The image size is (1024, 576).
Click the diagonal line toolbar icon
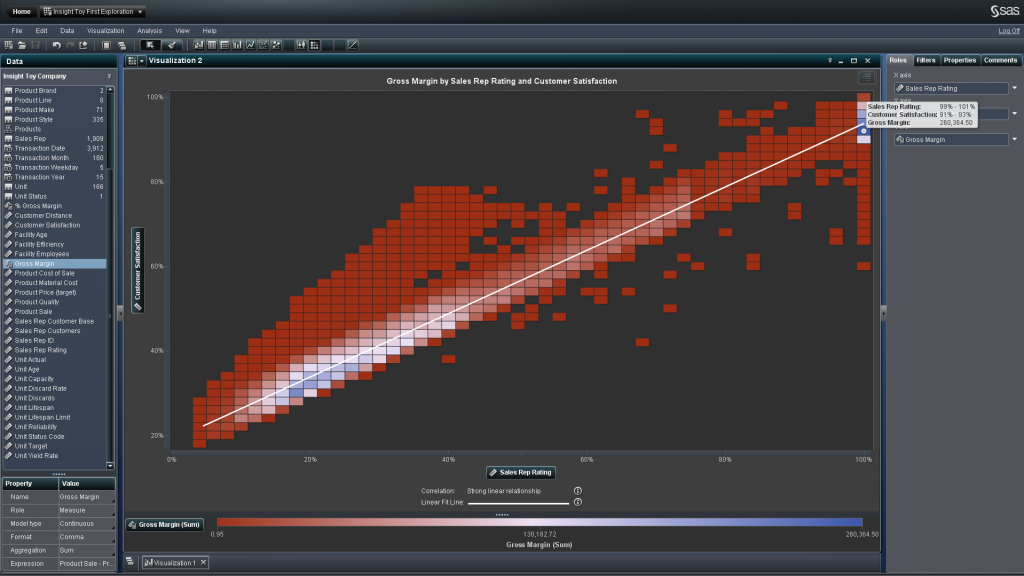click(x=353, y=45)
